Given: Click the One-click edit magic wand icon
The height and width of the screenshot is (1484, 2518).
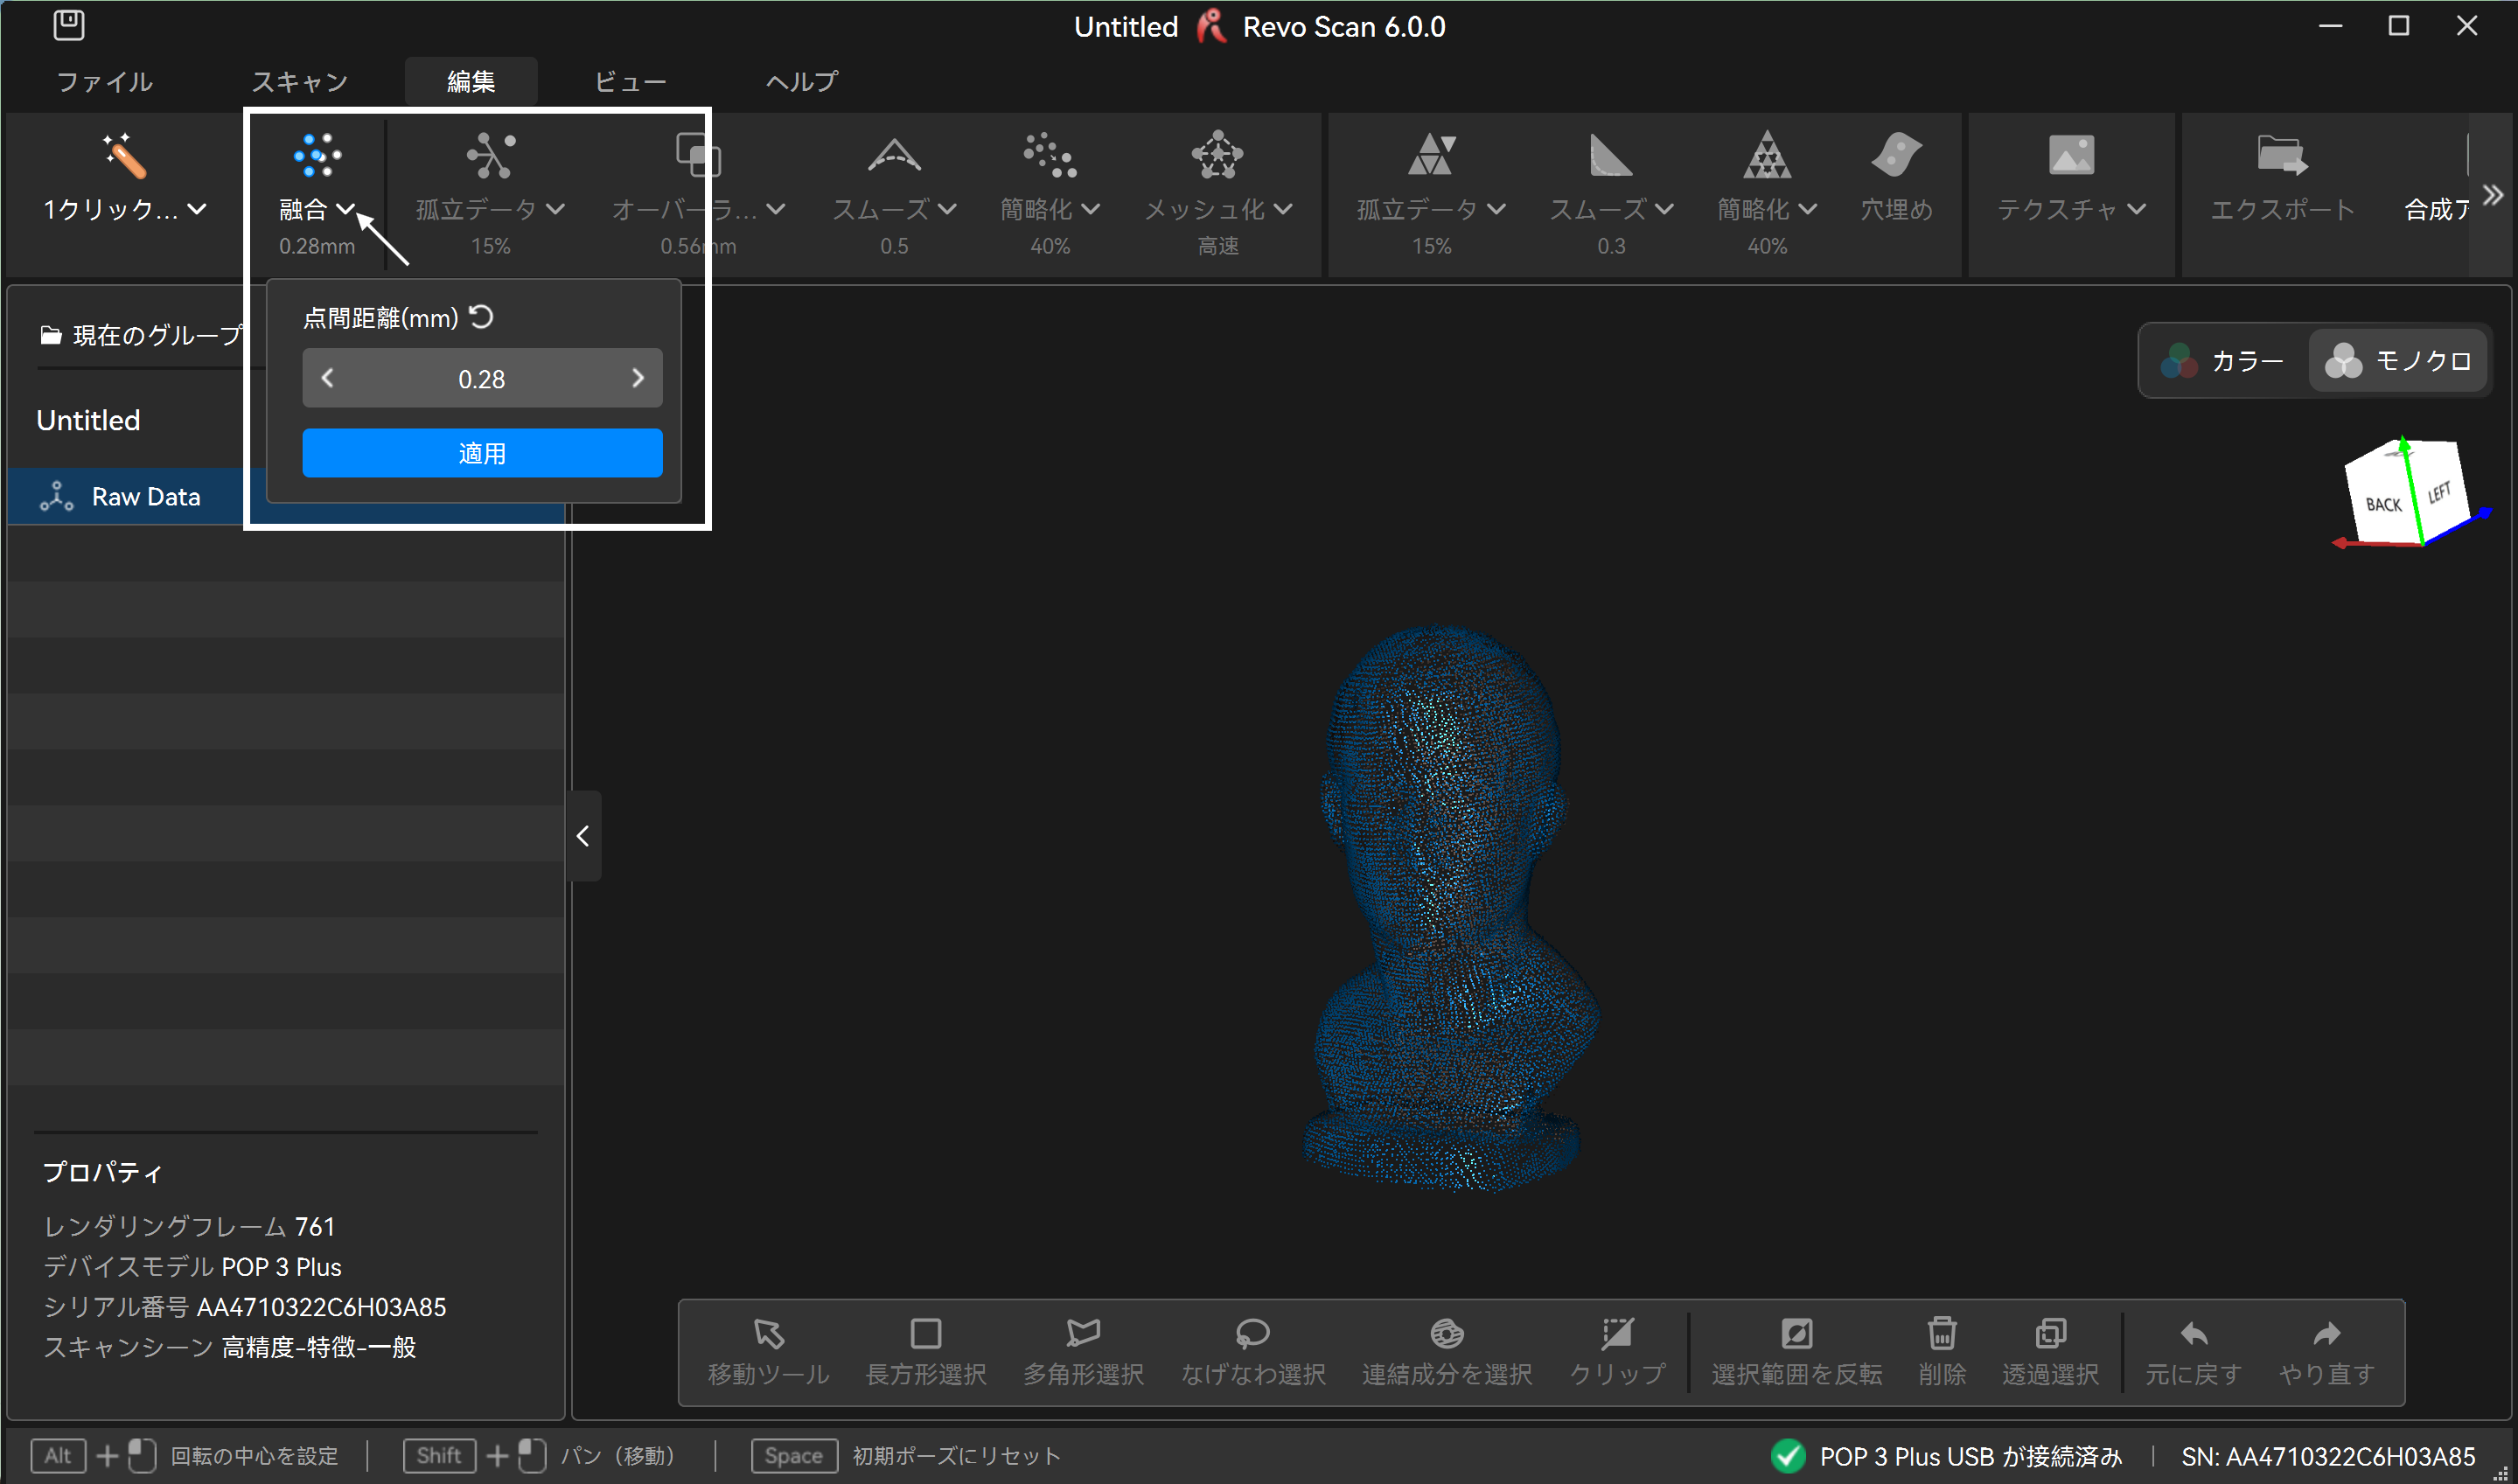Looking at the screenshot, I should click(124, 156).
